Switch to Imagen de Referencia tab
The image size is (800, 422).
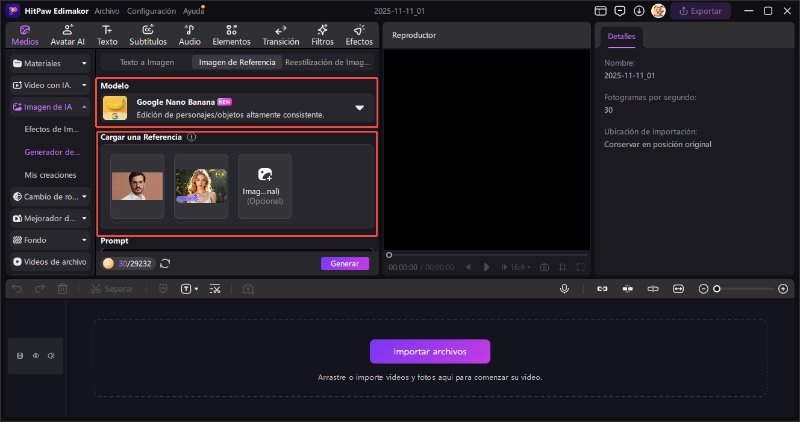pos(237,62)
